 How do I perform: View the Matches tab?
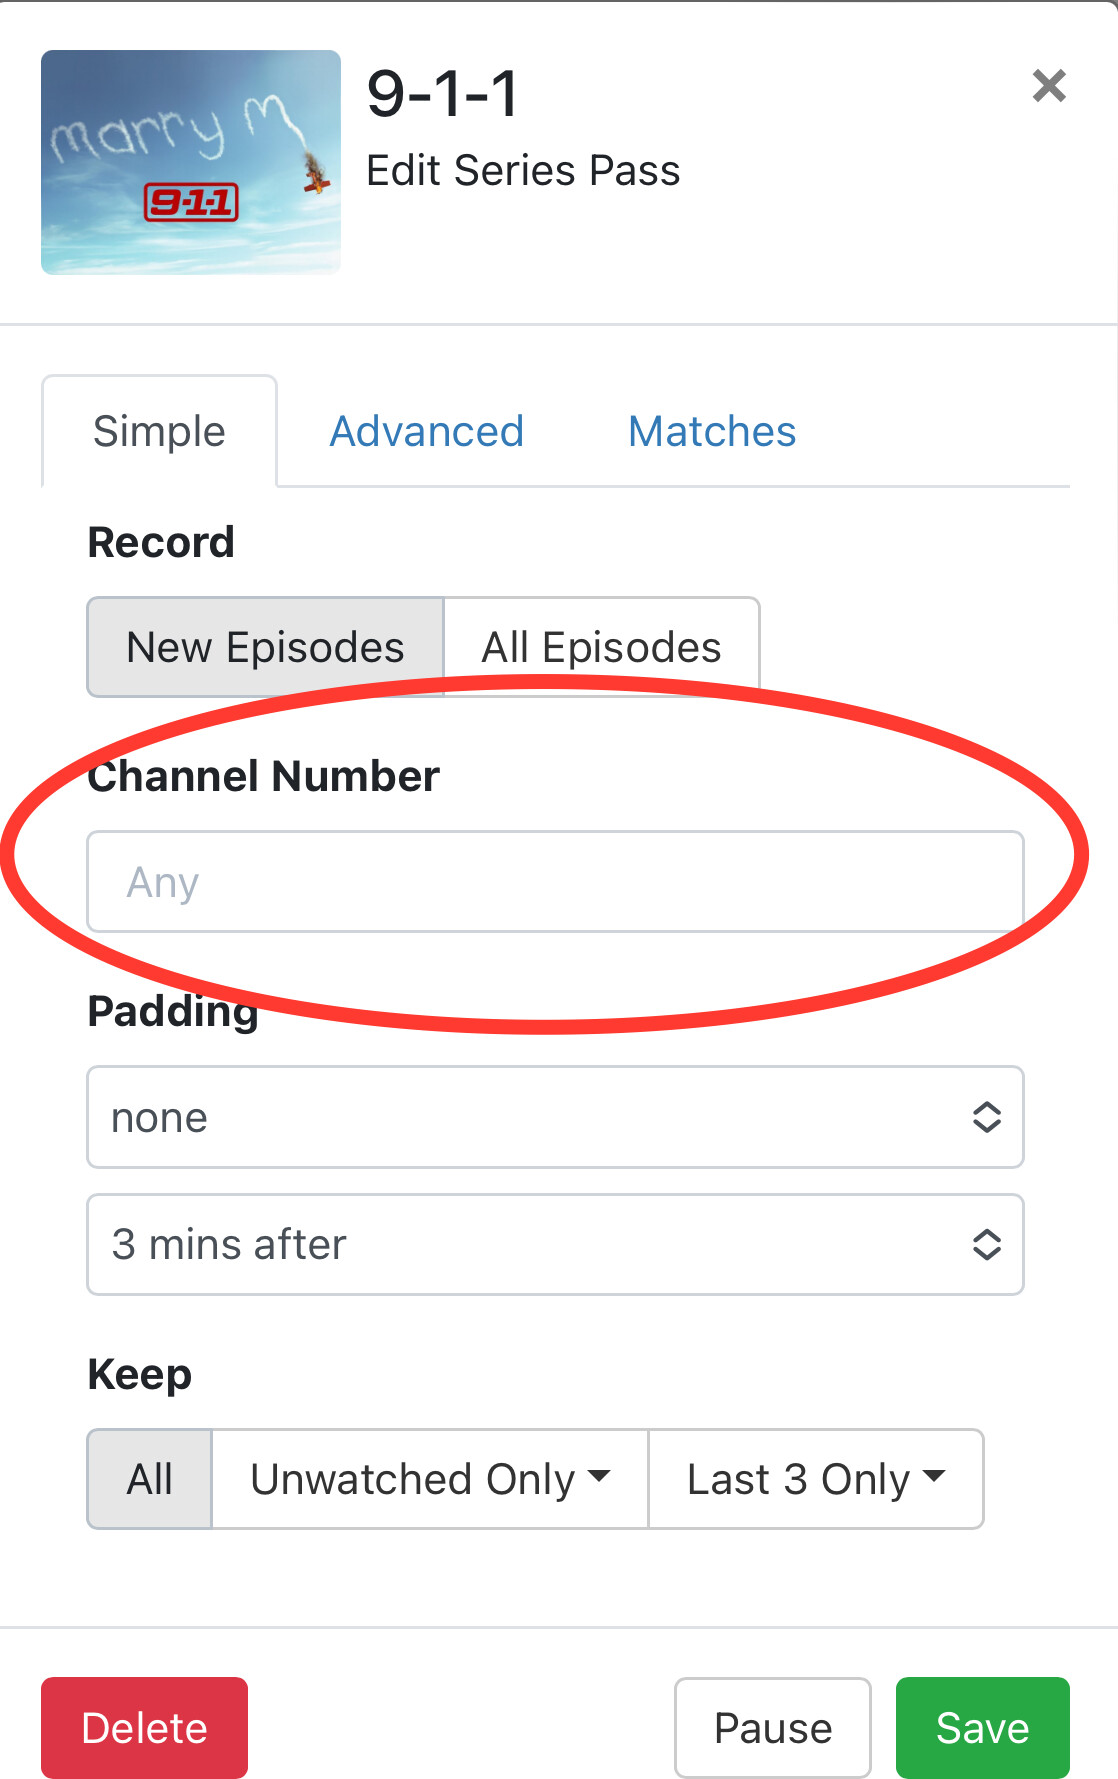[x=712, y=432]
